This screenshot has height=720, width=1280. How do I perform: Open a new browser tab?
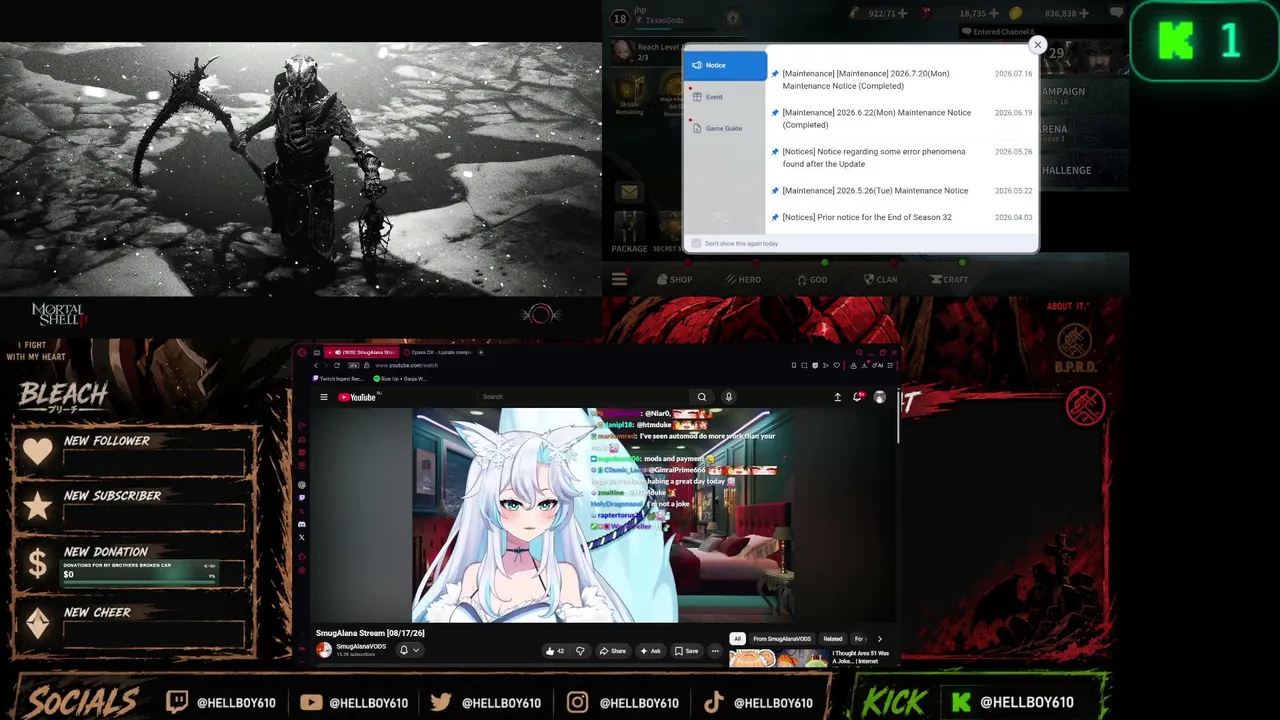pyautogui.click(x=481, y=352)
